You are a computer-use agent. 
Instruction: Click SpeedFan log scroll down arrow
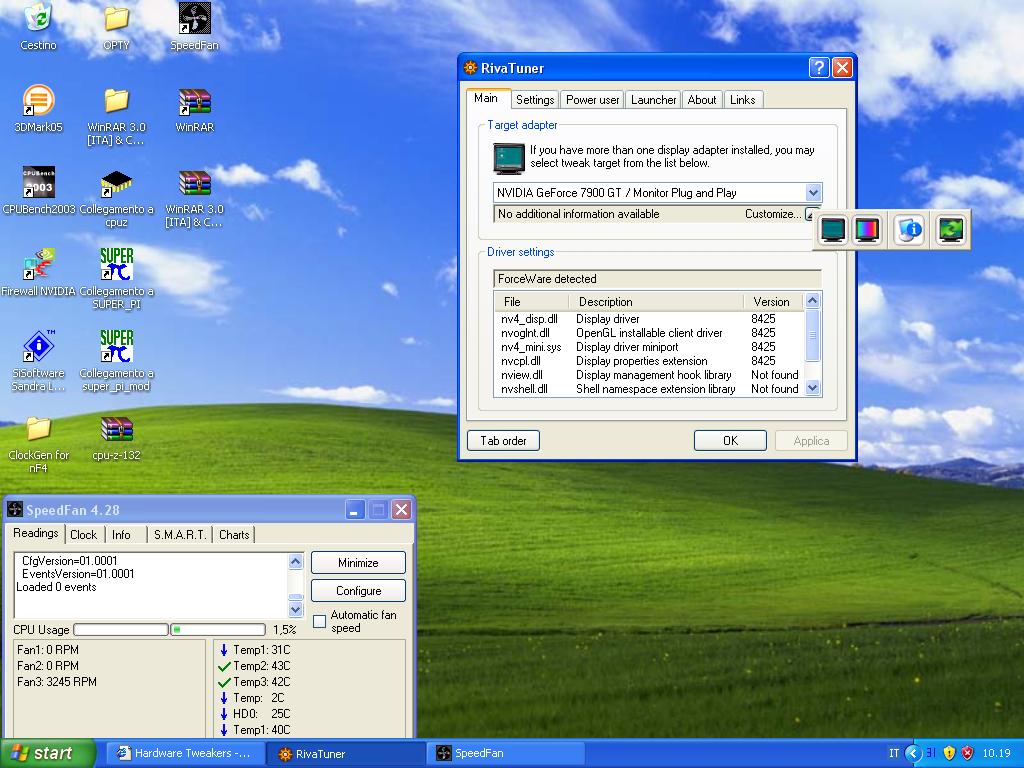click(295, 609)
